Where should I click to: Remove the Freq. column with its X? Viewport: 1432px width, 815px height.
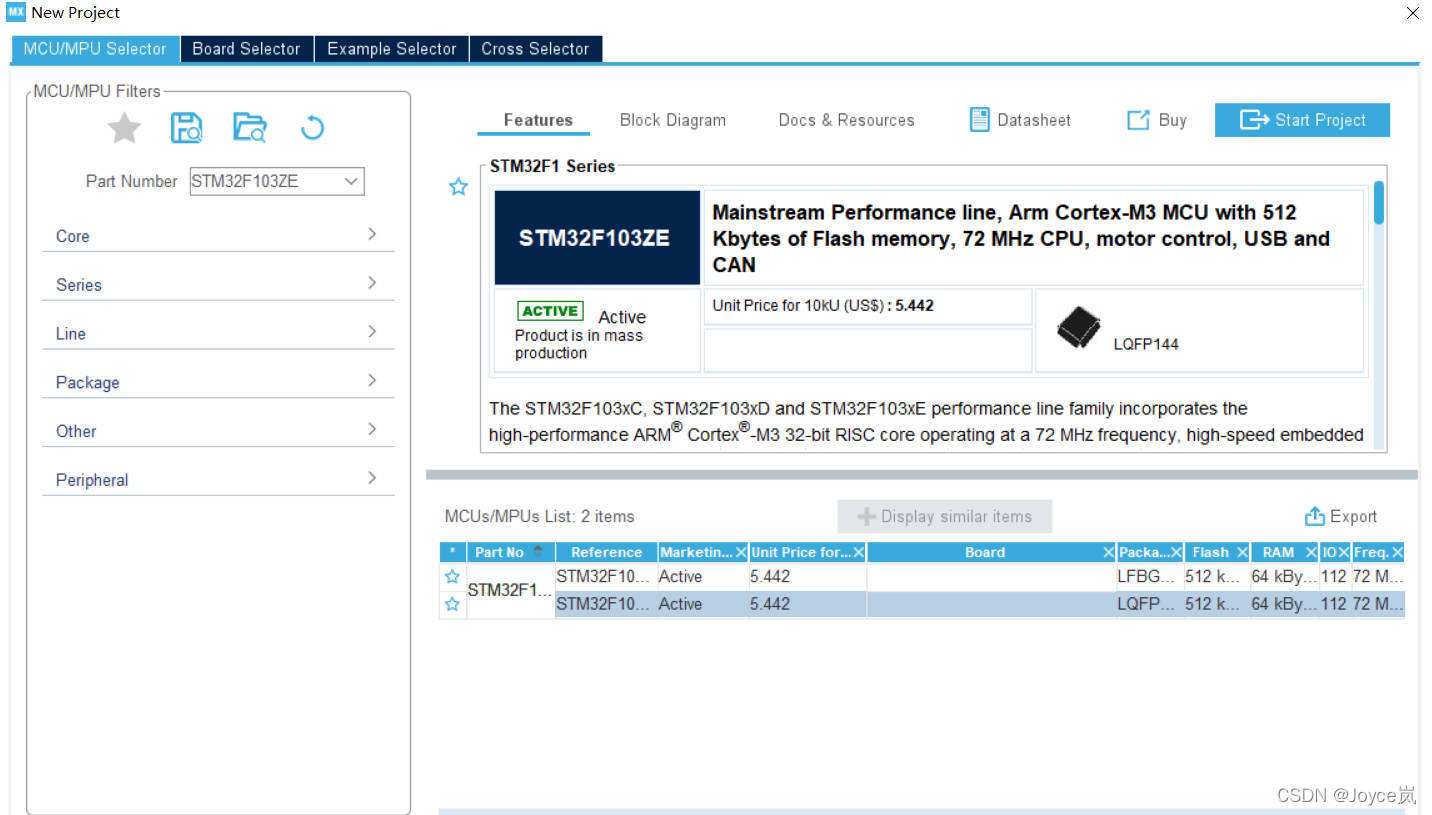coord(1397,552)
